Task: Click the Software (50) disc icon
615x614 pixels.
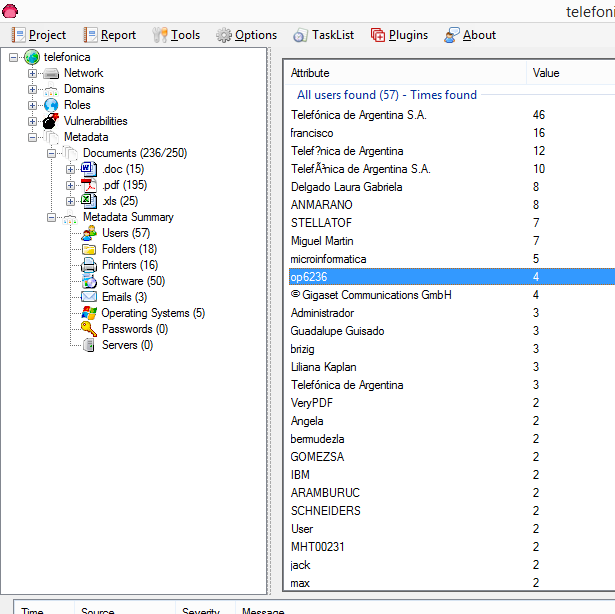Action: (x=89, y=281)
